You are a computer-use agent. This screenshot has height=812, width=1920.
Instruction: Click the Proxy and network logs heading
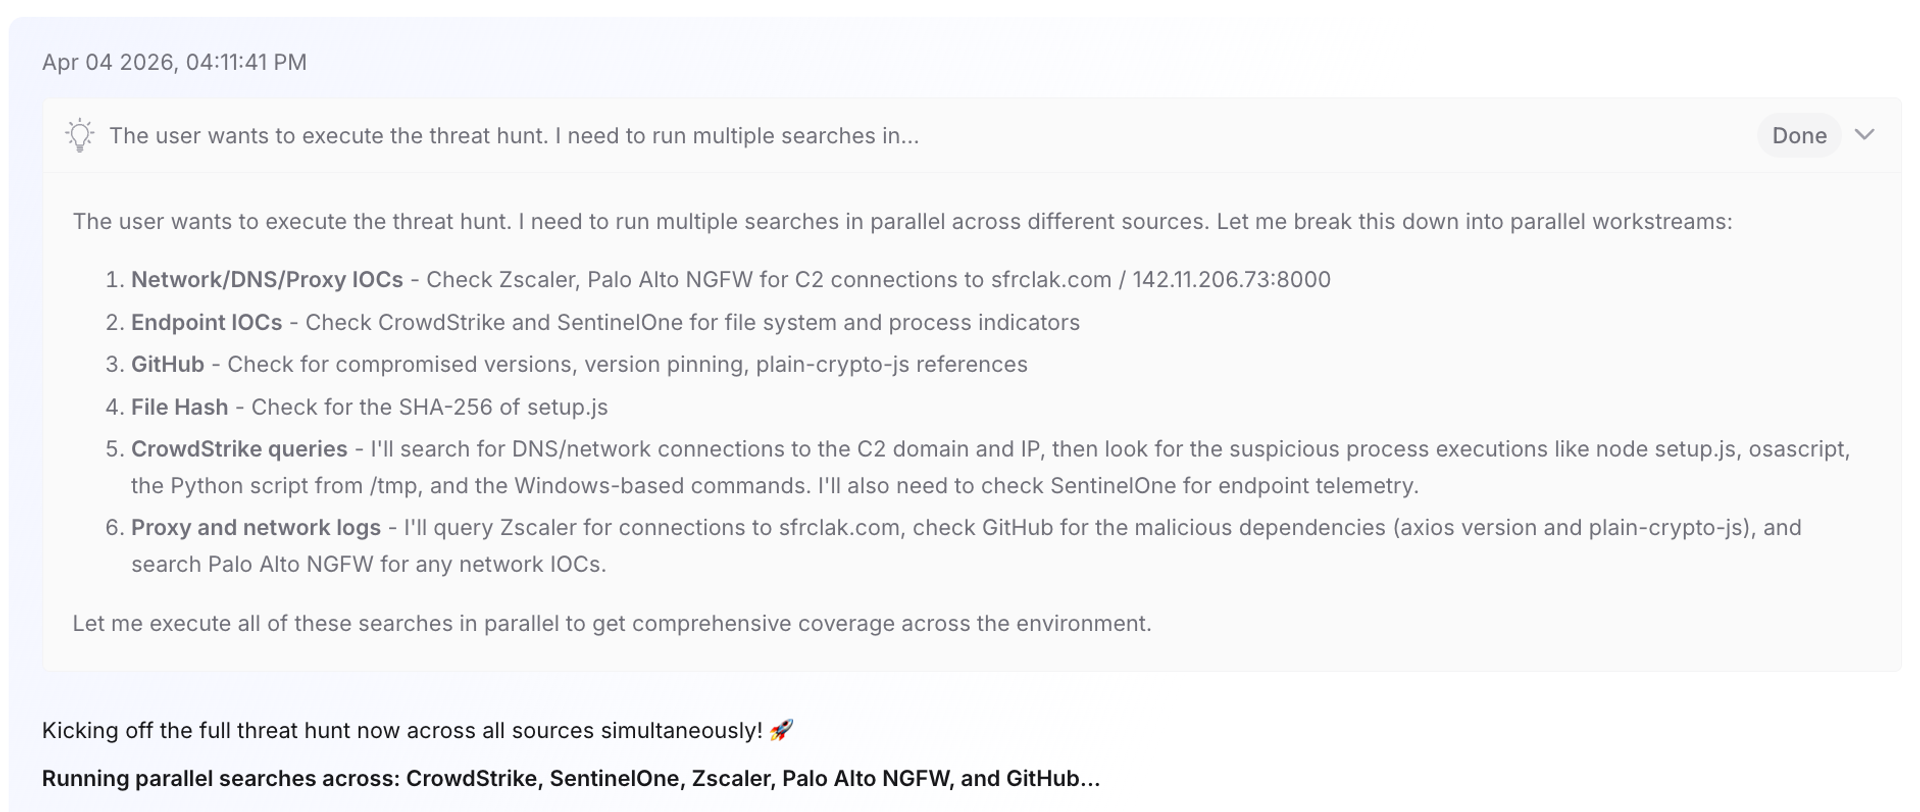click(x=256, y=527)
